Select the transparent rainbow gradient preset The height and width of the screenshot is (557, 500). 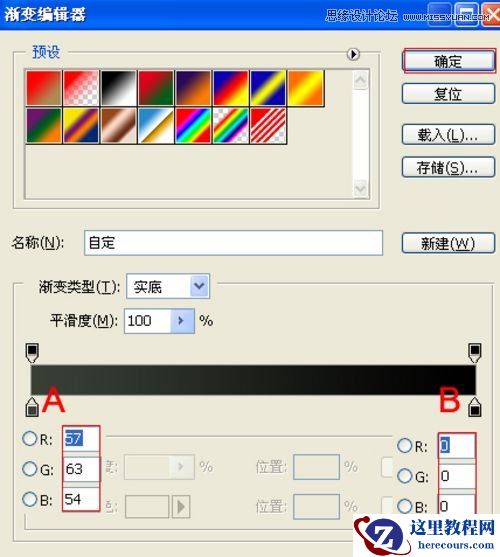[231, 126]
